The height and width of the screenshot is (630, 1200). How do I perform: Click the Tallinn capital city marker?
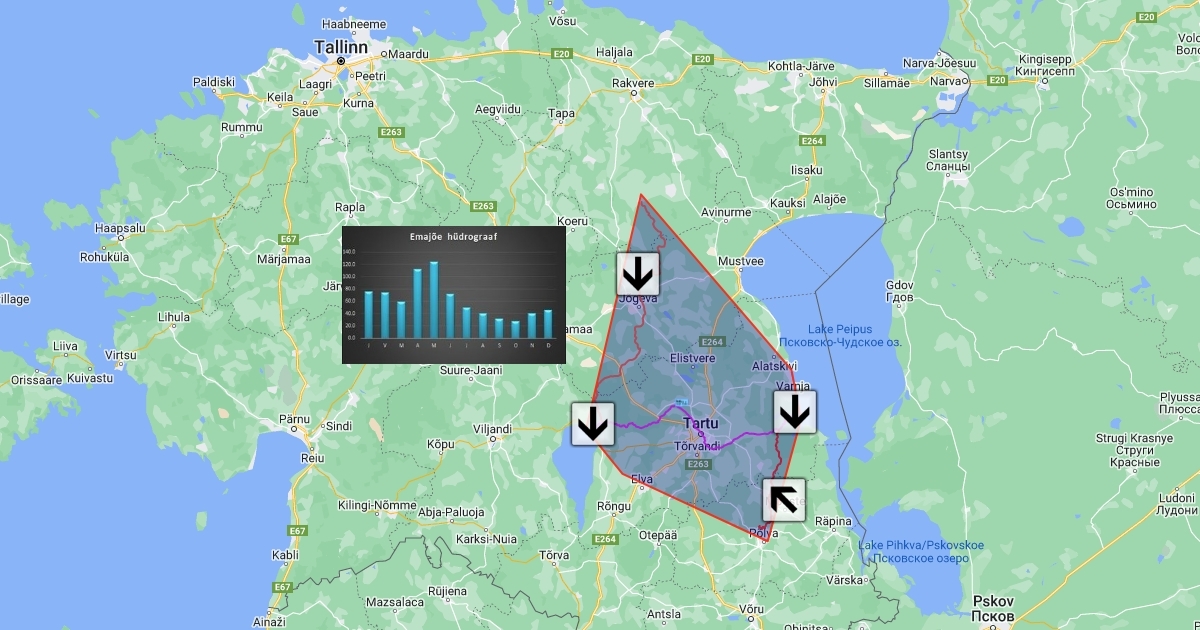tap(341, 61)
